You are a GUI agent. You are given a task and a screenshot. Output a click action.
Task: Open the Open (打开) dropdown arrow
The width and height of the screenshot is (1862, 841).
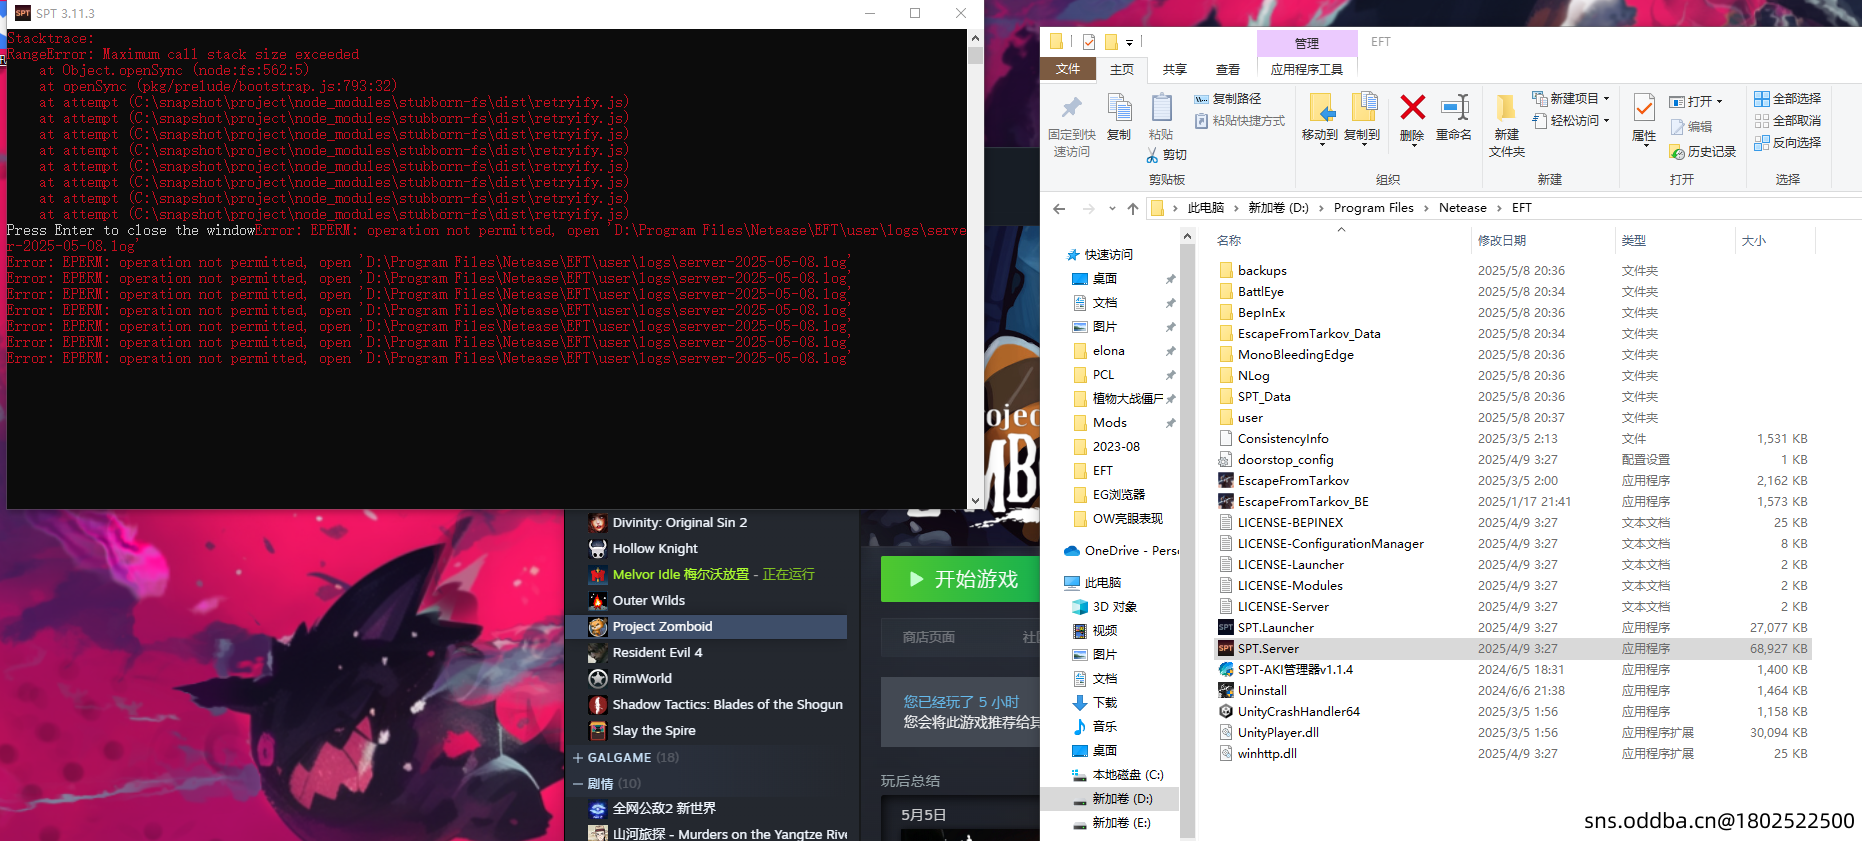pyautogui.click(x=1719, y=102)
